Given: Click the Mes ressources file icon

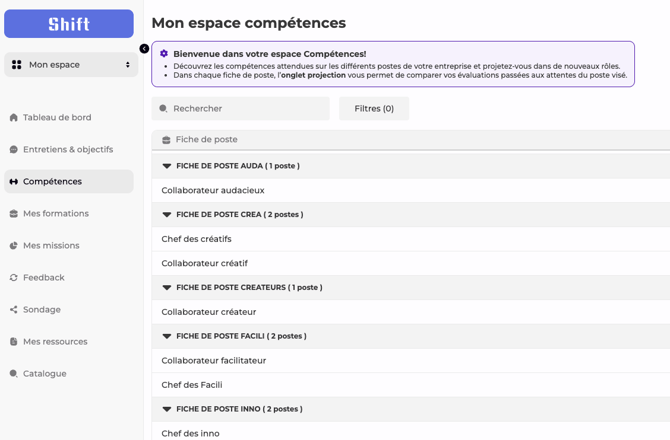Looking at the screenshot, I should coord(13,342).
